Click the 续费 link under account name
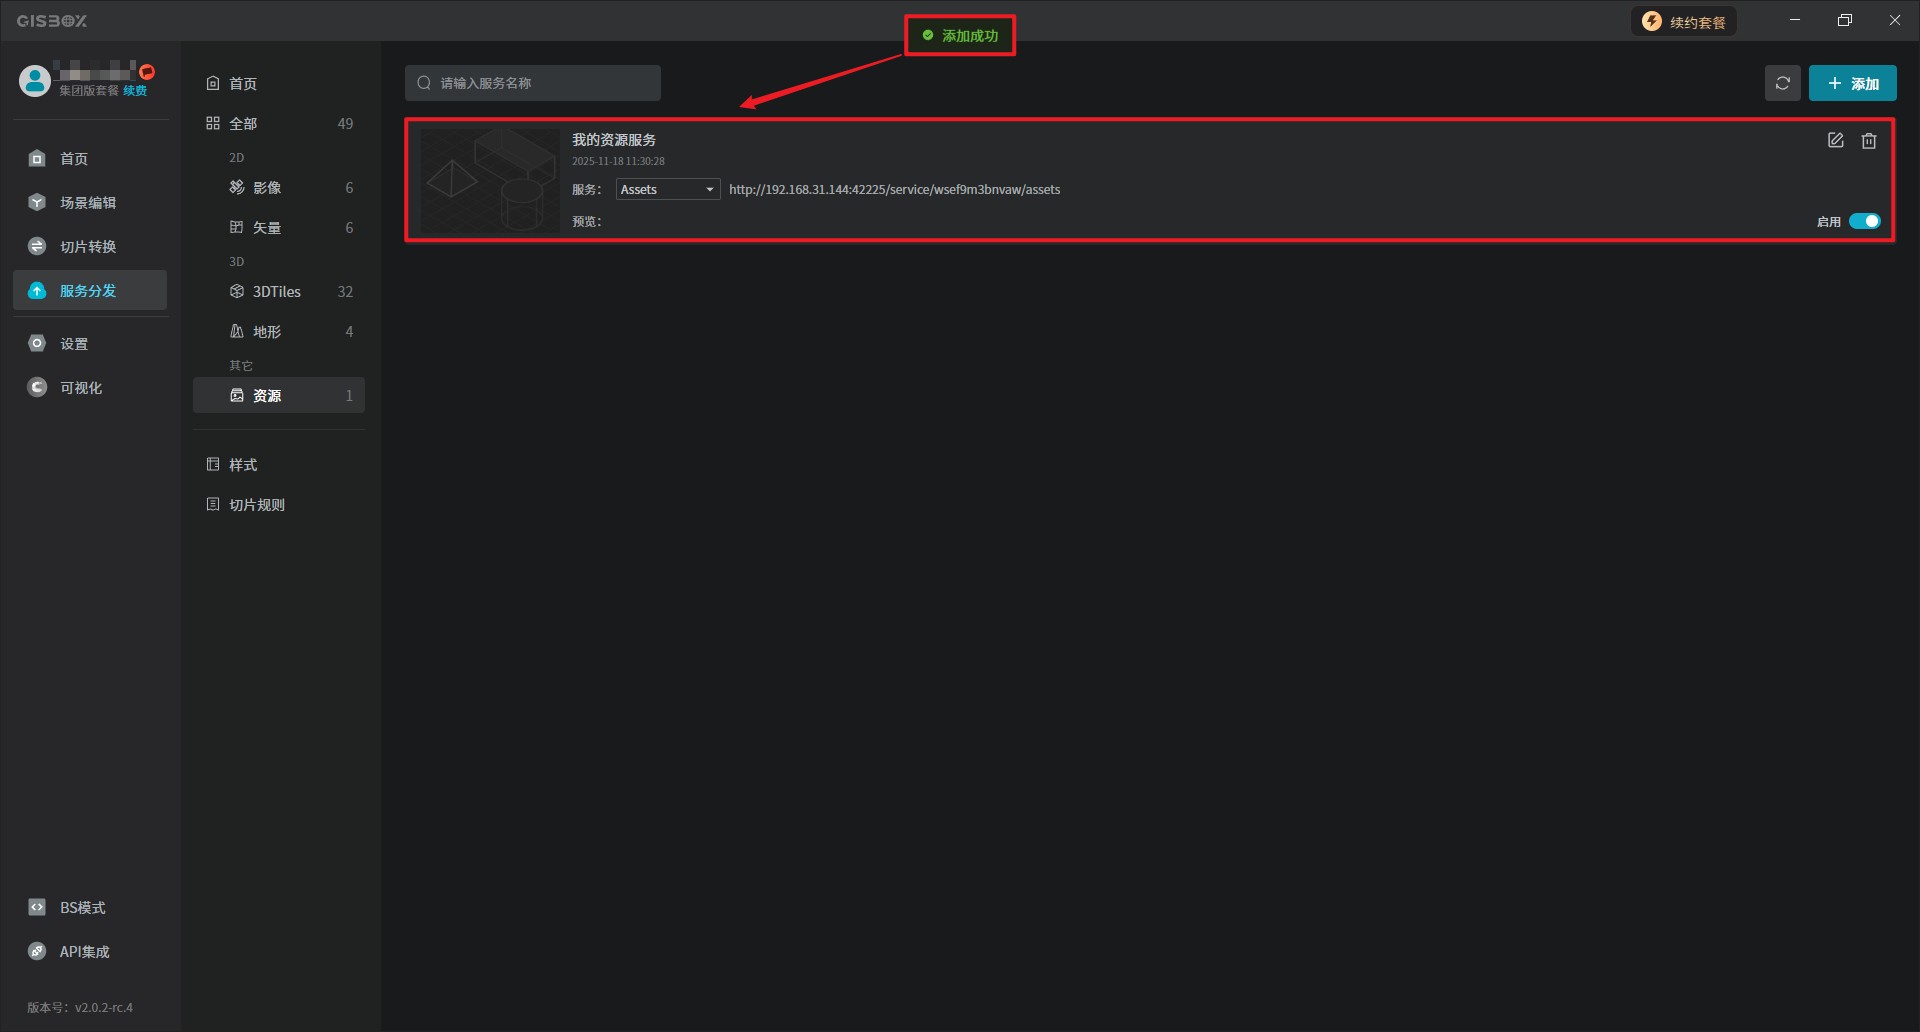The image size is (1920, 1032). pos(135,91)
